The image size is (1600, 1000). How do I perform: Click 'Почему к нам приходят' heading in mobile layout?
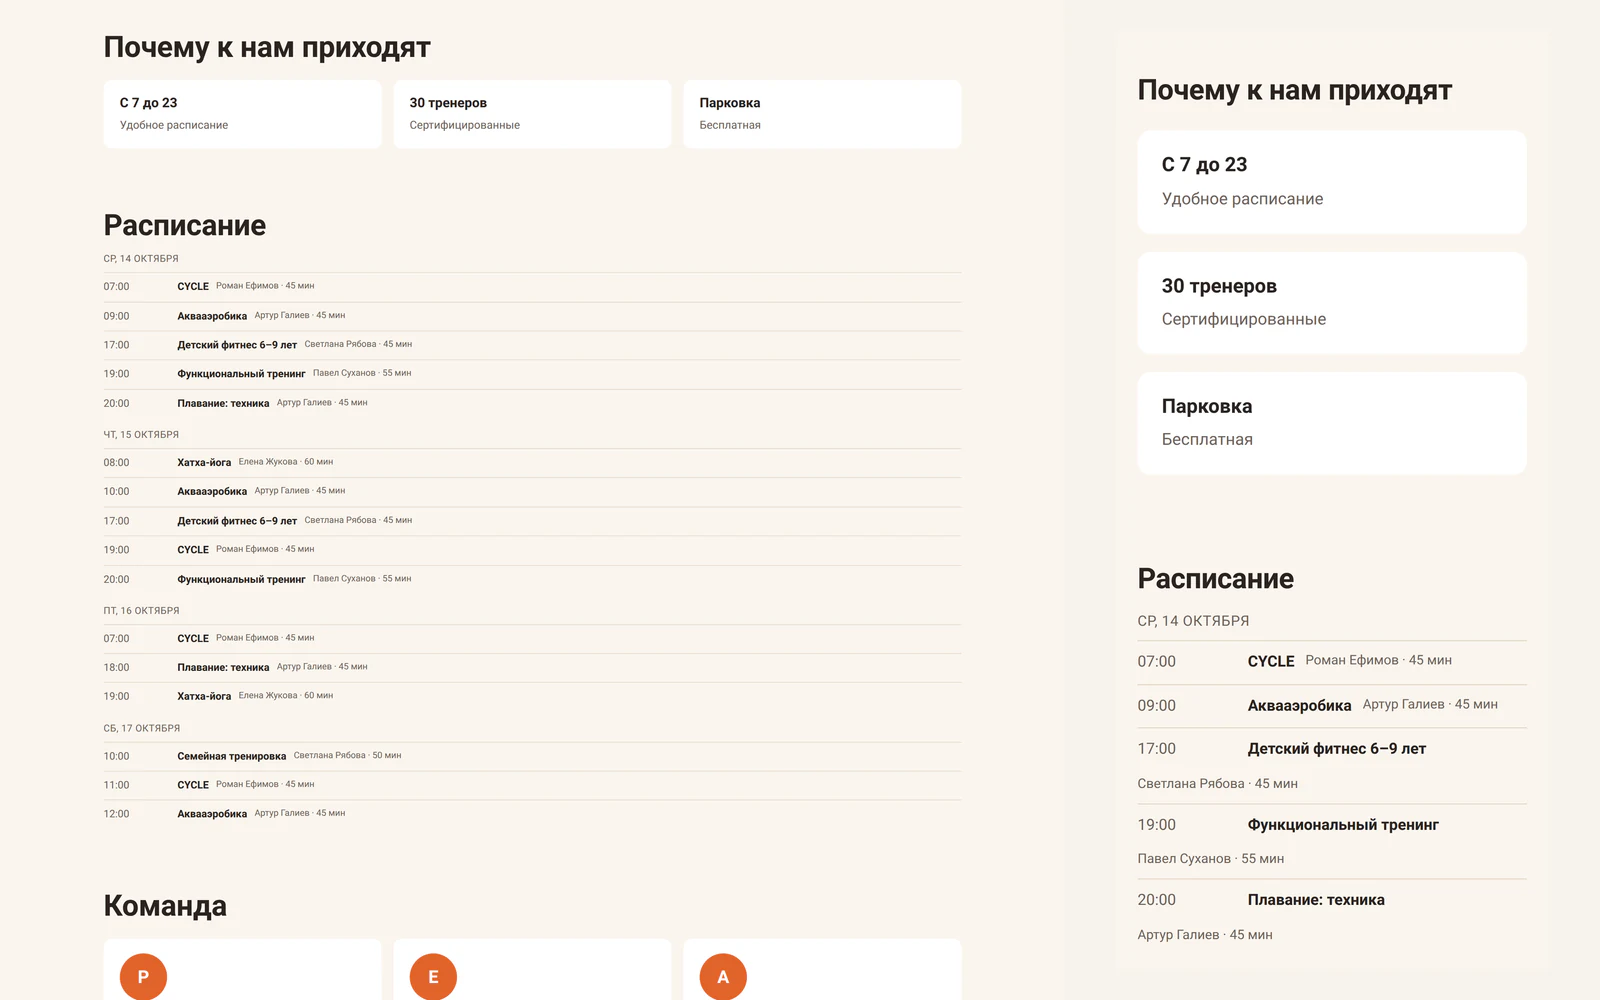click(x=1295, y=91)
